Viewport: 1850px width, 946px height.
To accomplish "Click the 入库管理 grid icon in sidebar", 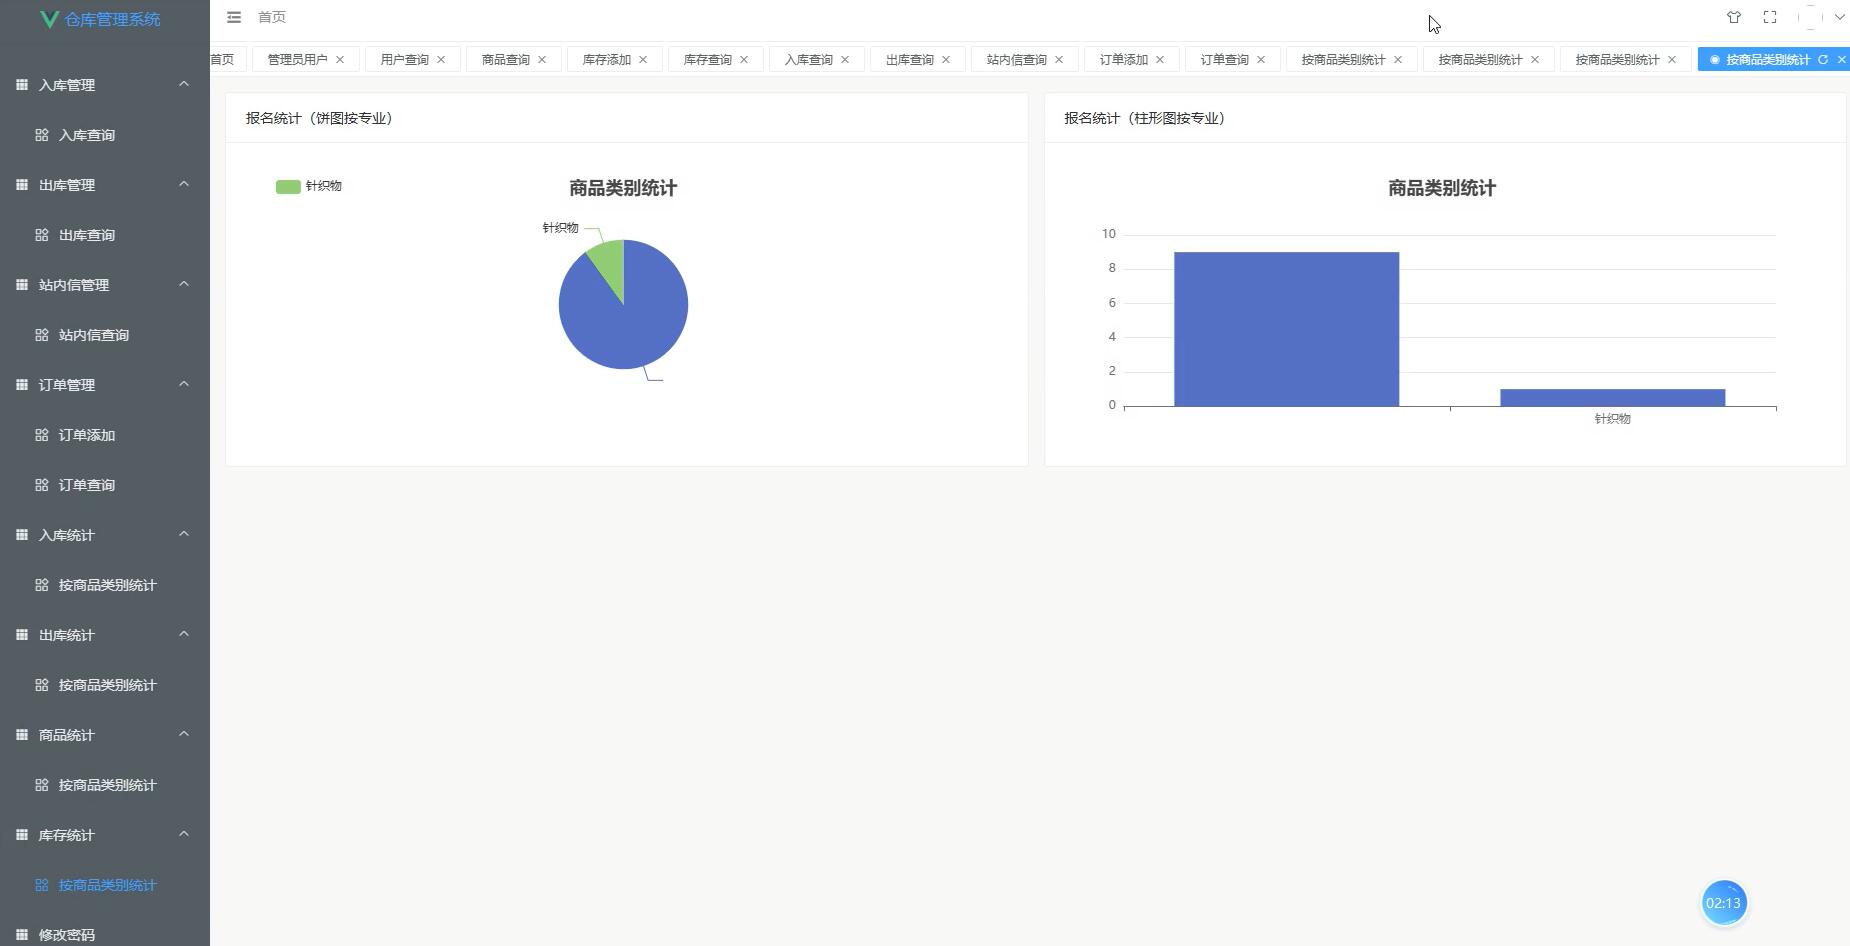I will (22, 84).
